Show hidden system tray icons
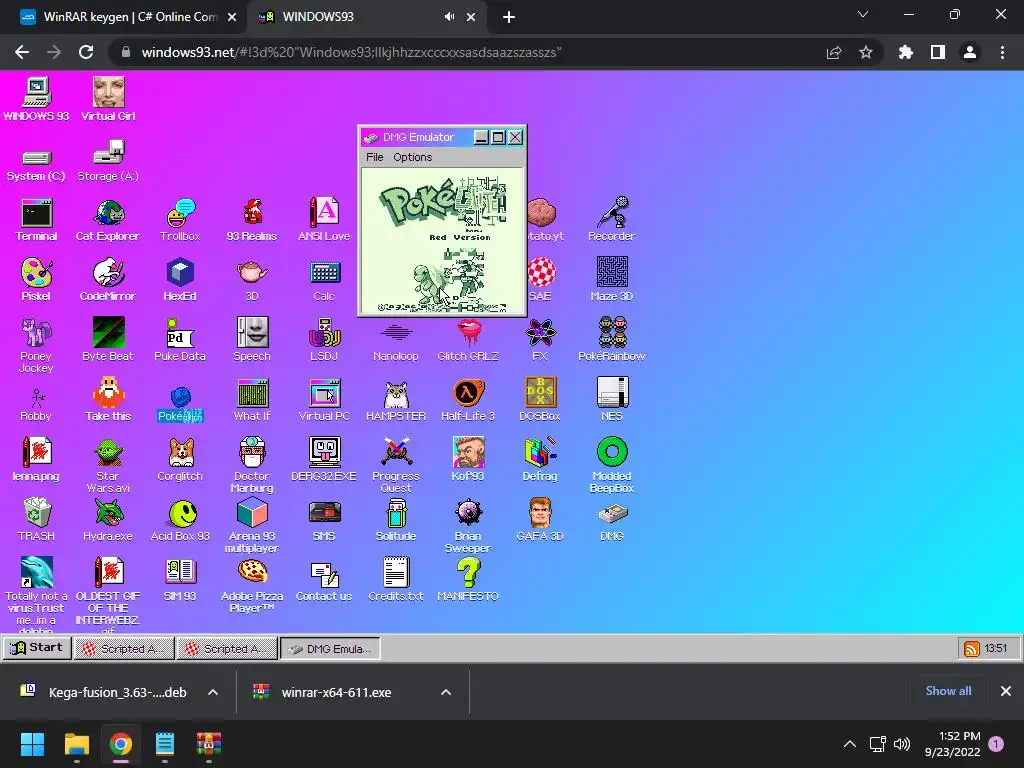1024x768 pixels. click(850, 744)
